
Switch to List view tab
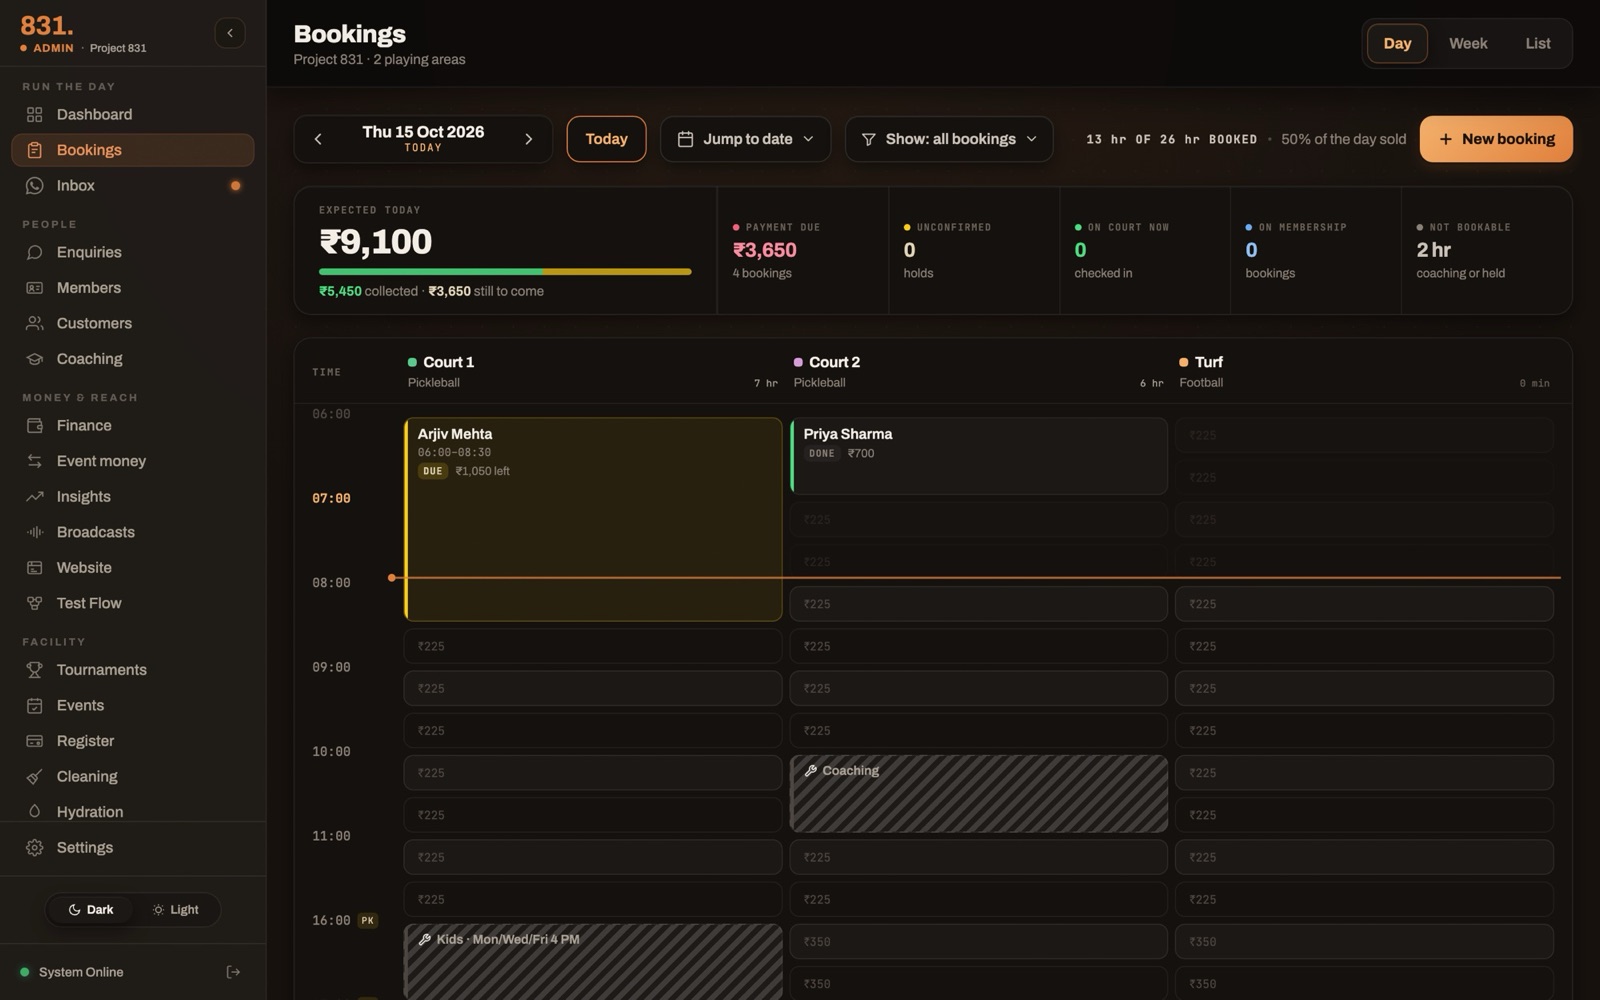point(1538,44)
